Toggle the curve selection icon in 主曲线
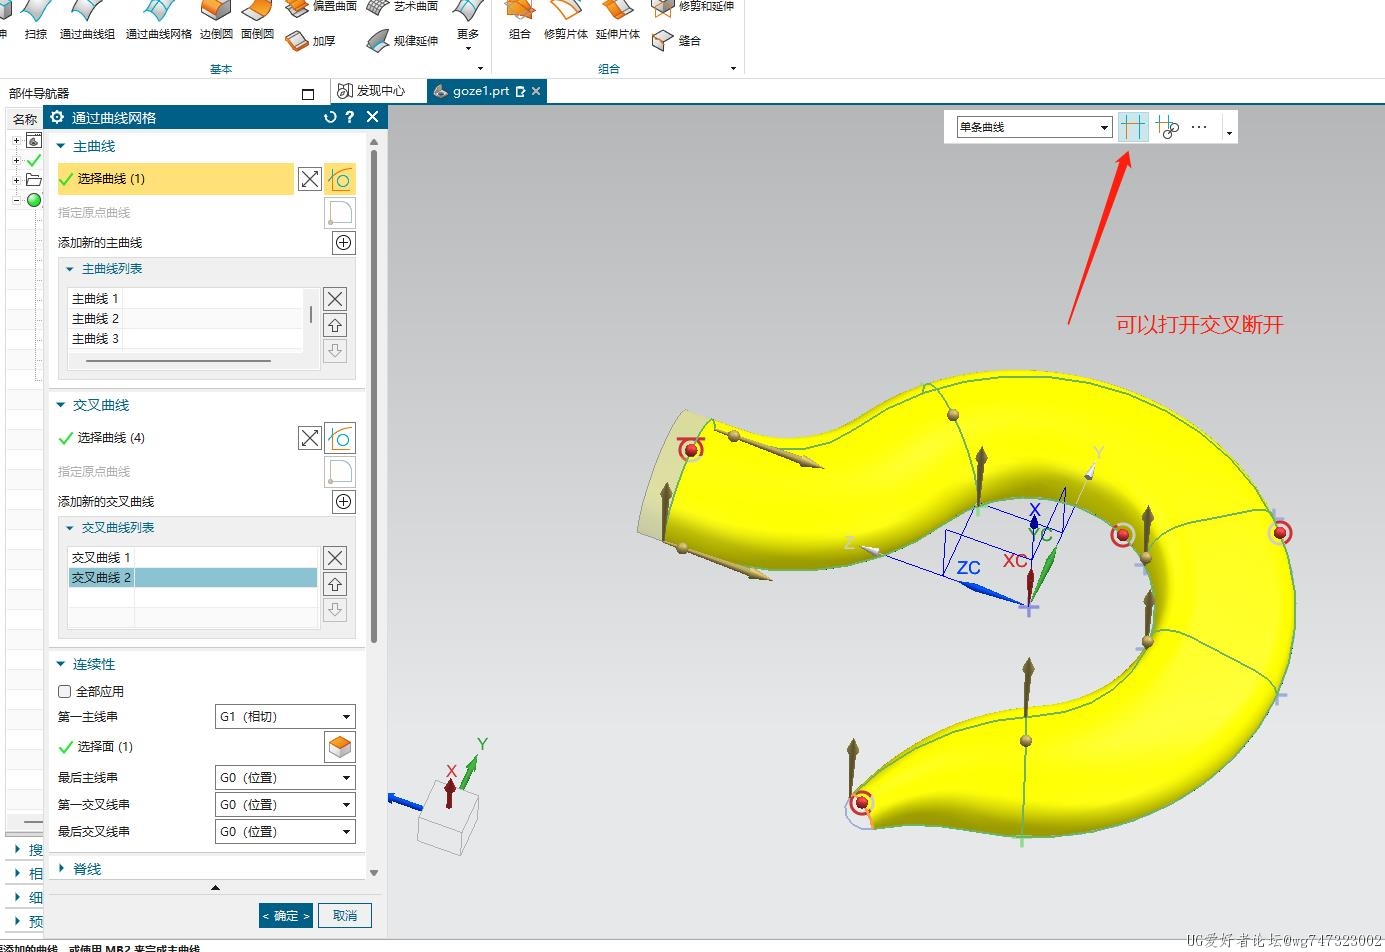 point(340,179)
